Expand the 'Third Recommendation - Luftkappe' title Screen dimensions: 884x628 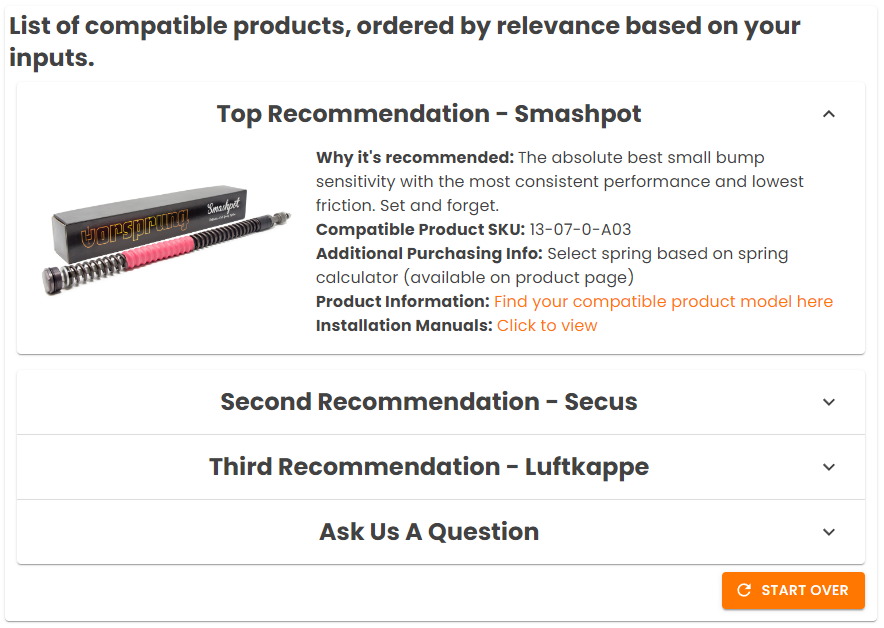point(429,467)
